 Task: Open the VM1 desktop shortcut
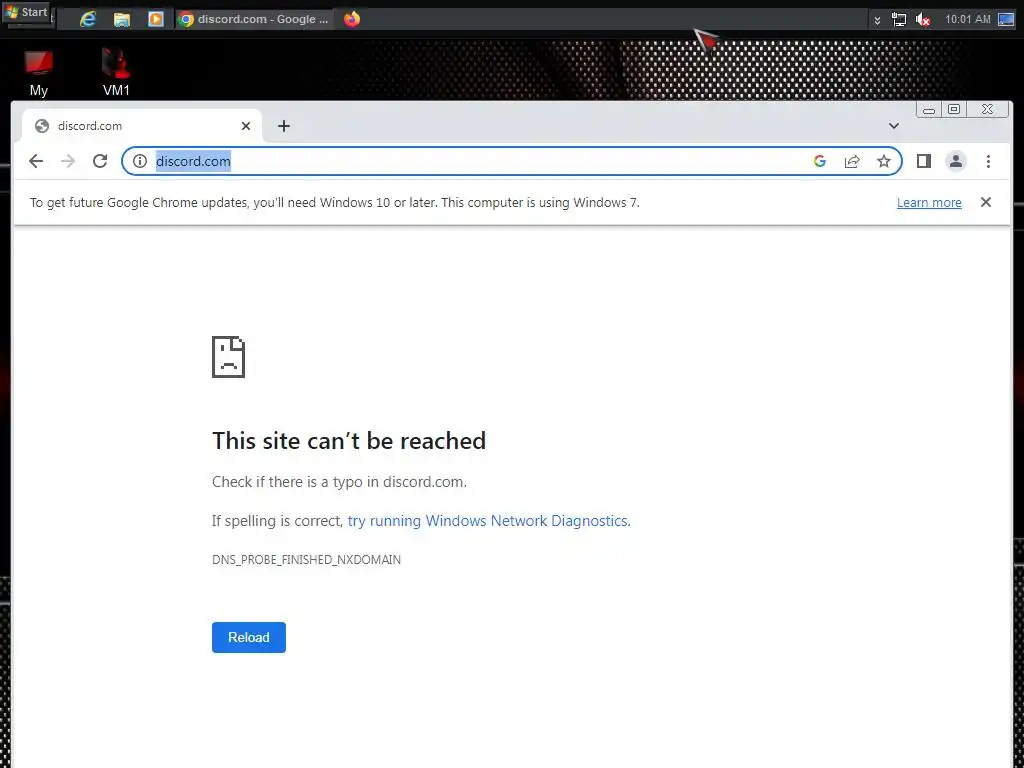click(116, 73)
